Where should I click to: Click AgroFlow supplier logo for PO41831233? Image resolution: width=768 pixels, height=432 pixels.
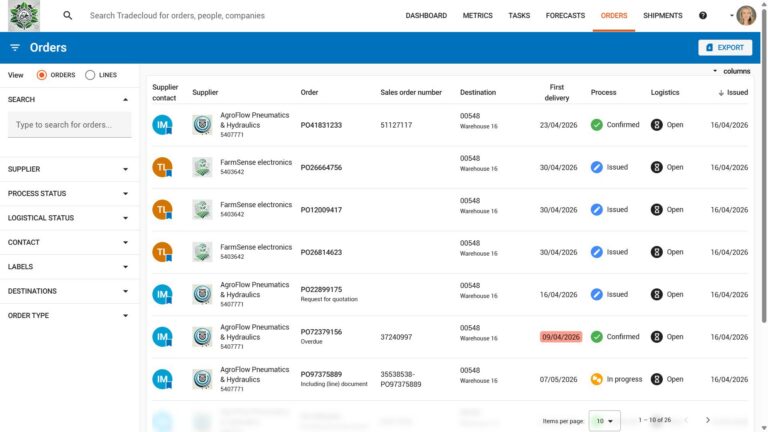[202, 125]
